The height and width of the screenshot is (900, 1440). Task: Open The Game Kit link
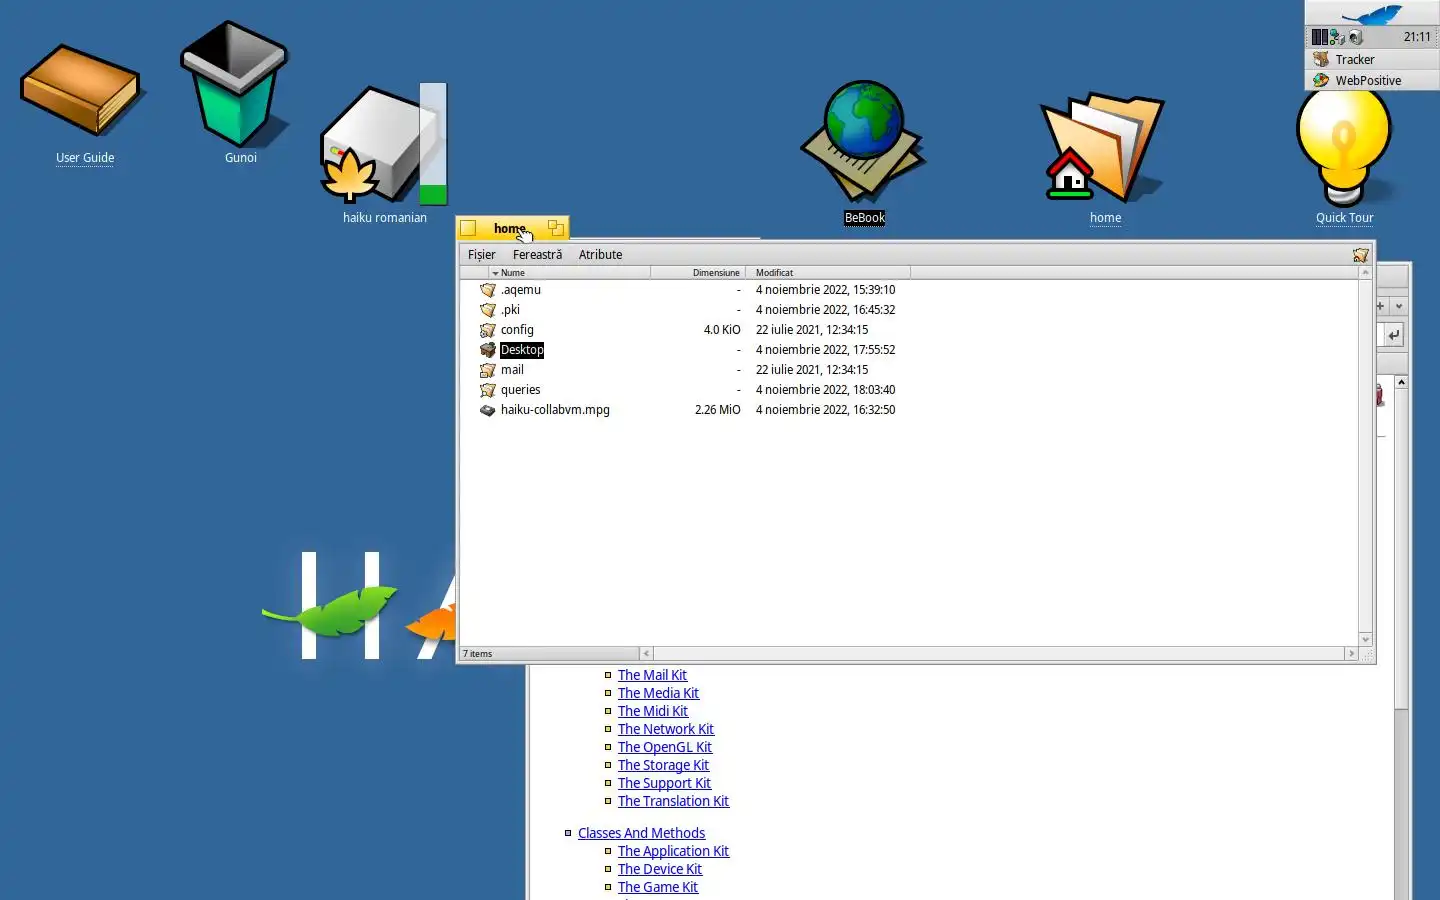pos(658,887)
